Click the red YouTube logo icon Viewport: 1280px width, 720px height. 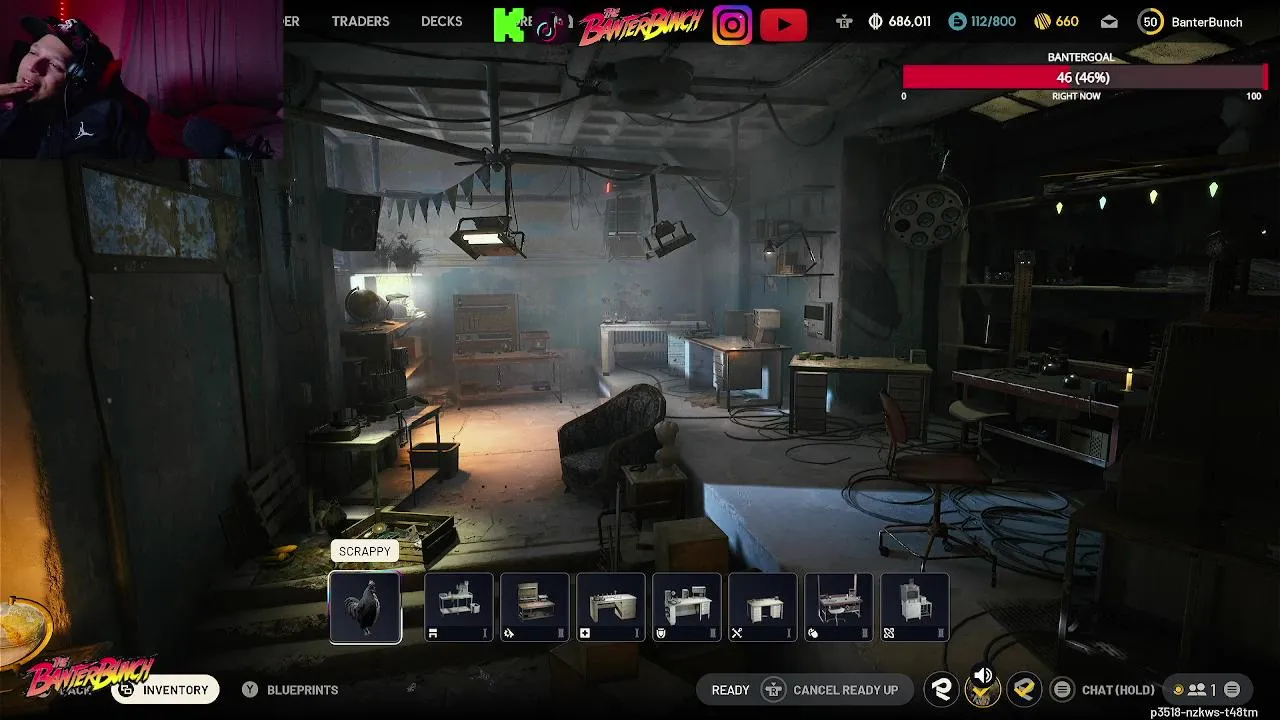pyautogui.click(x=783, y=25)
